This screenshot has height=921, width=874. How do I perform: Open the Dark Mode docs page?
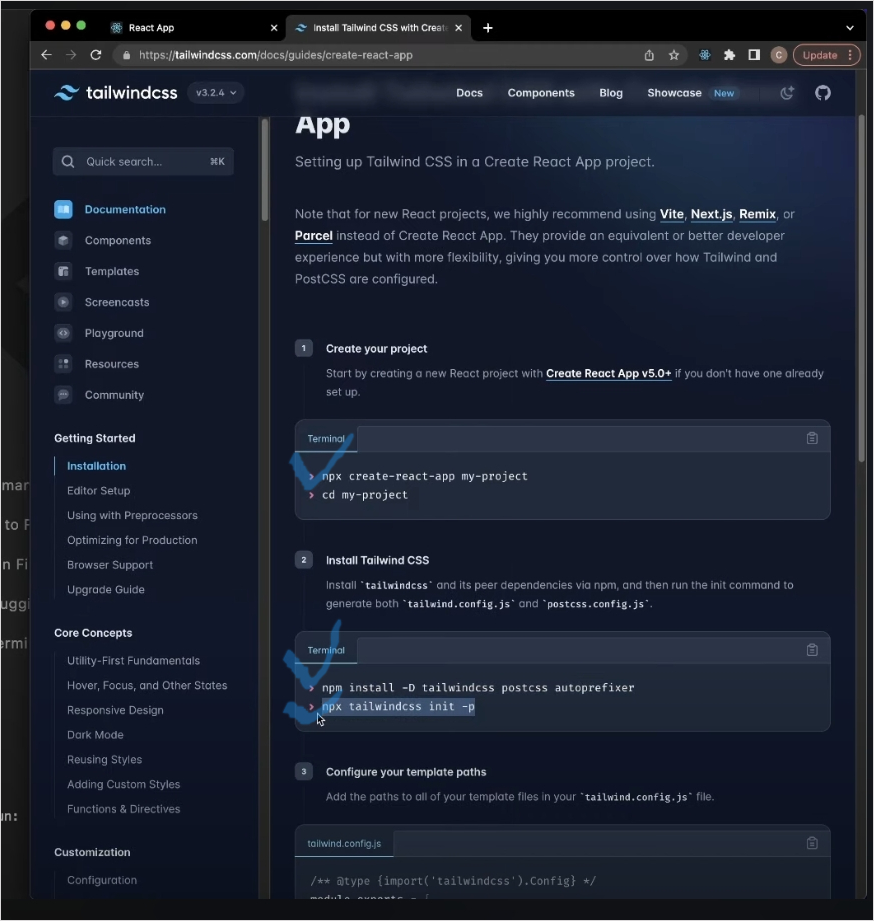[x=95, y=735]
